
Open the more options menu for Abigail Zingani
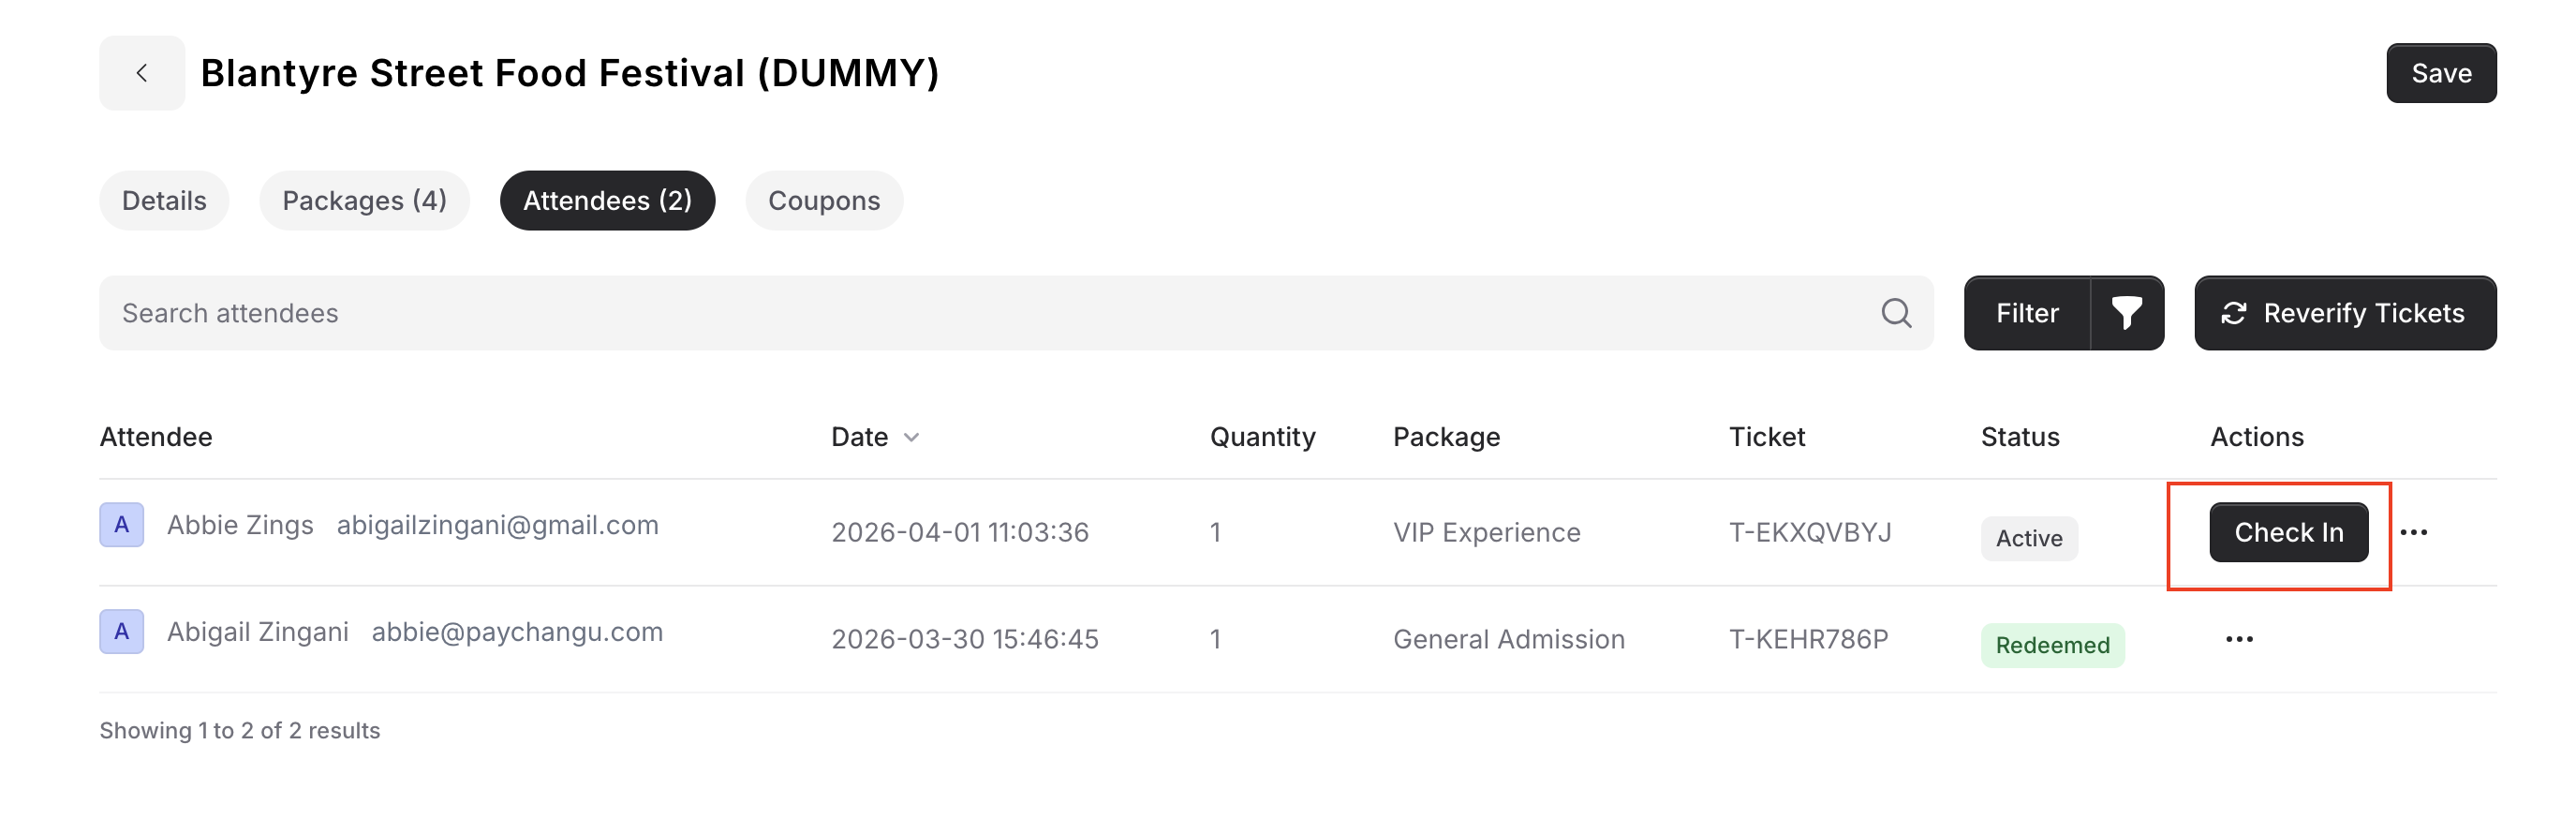pos(2239,639)
